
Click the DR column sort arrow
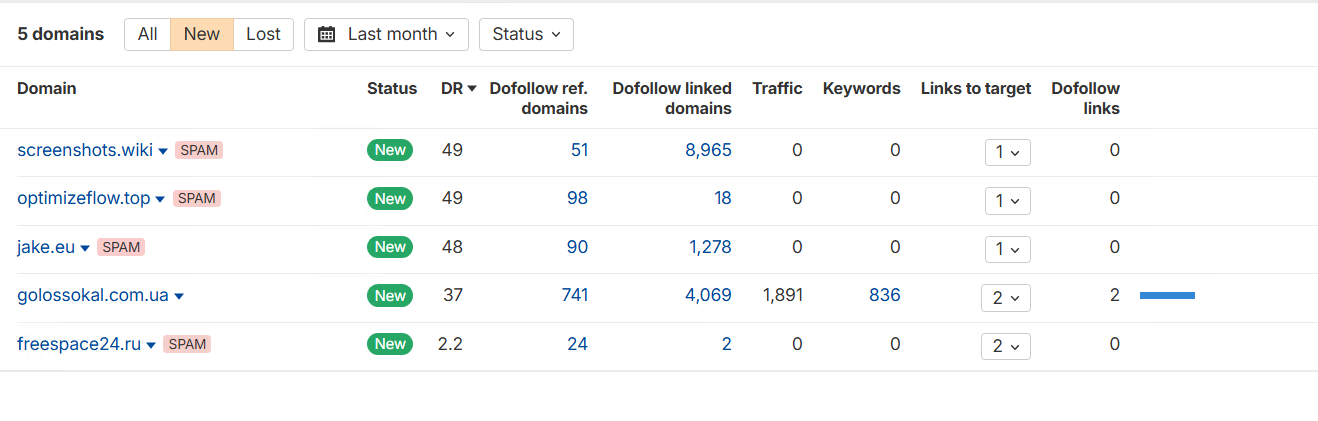[x=472, y=89]
